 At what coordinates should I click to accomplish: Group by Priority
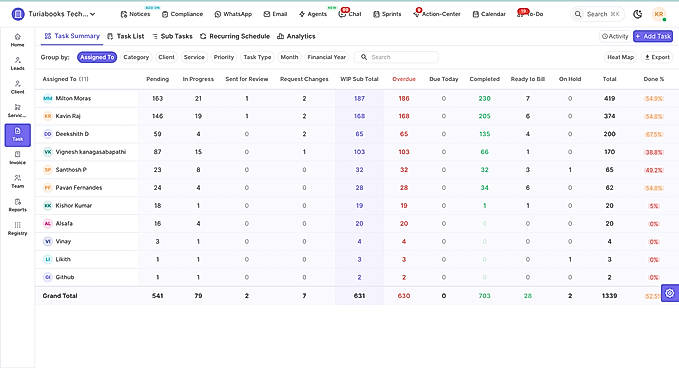coord(224,57)
